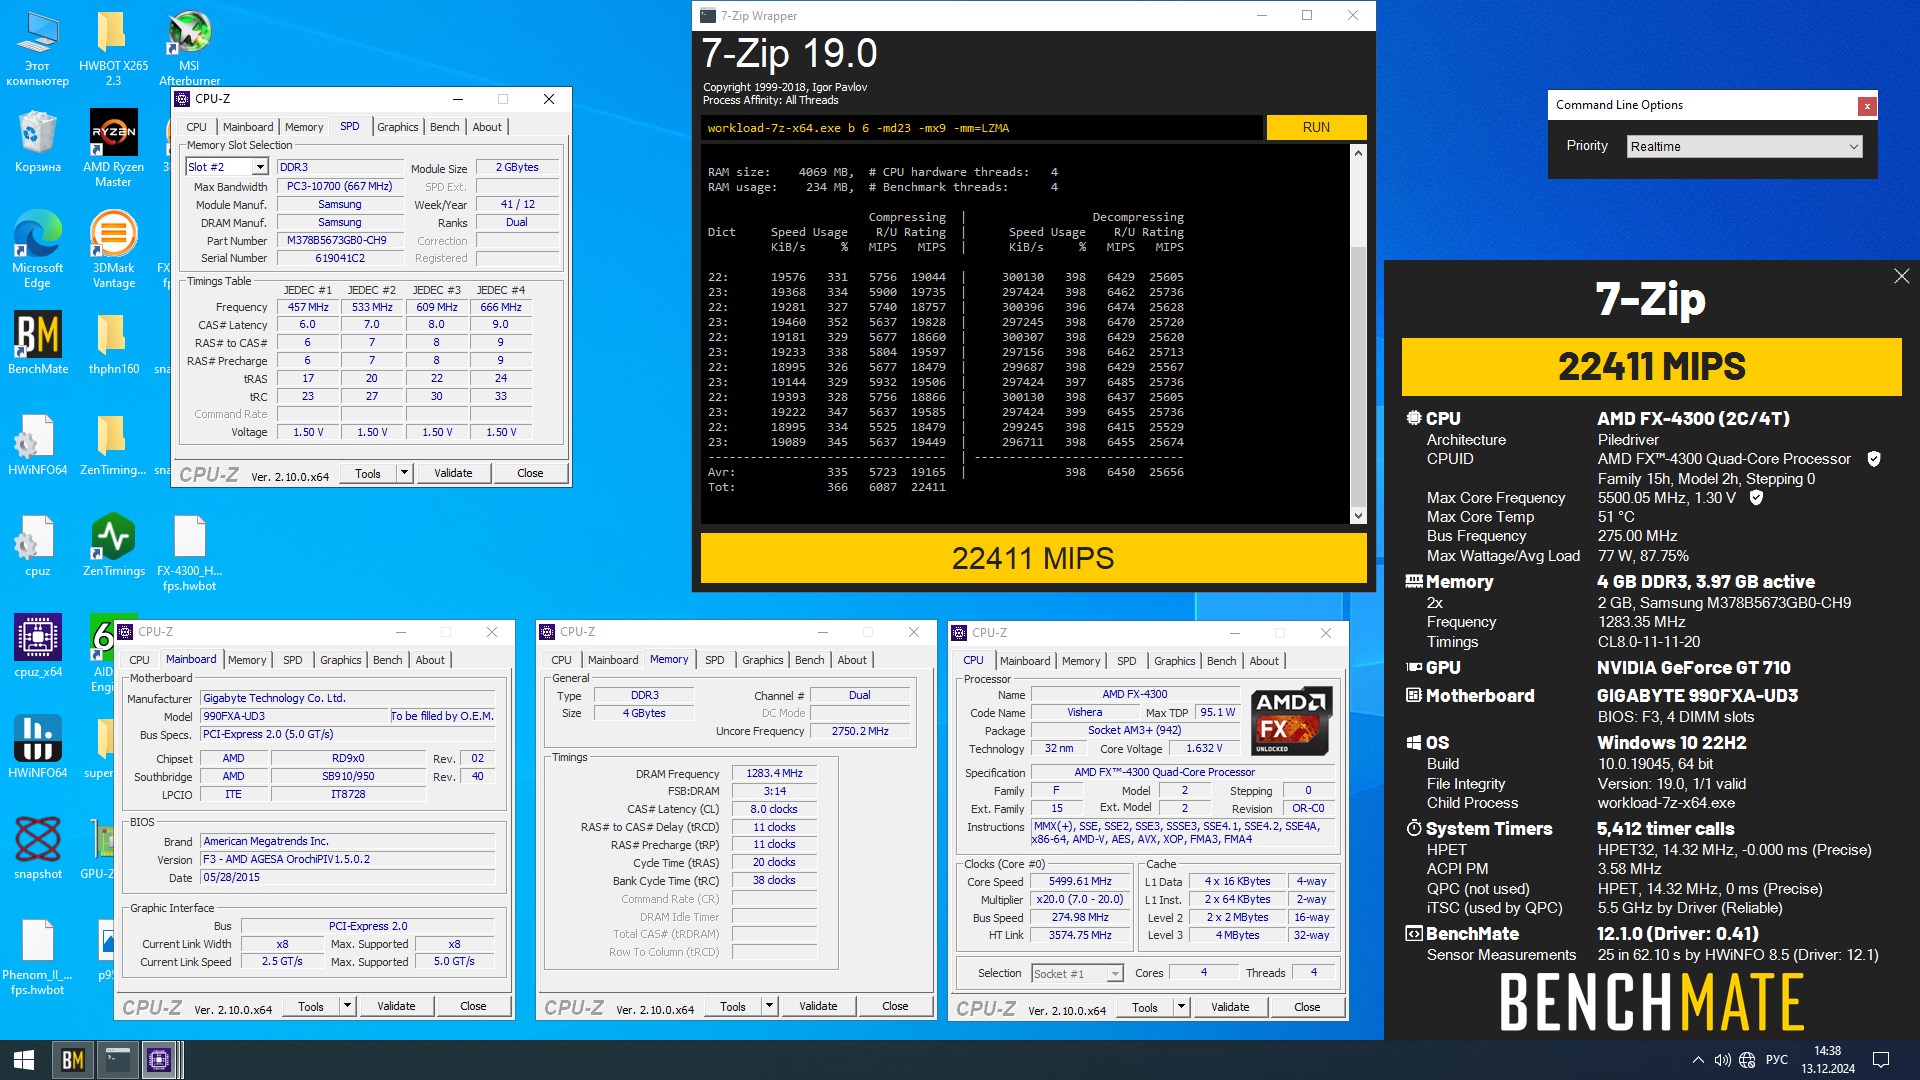Click Close in Memory CPU-Z window
This screenshot has width=1920, height=1080.
895,1006
